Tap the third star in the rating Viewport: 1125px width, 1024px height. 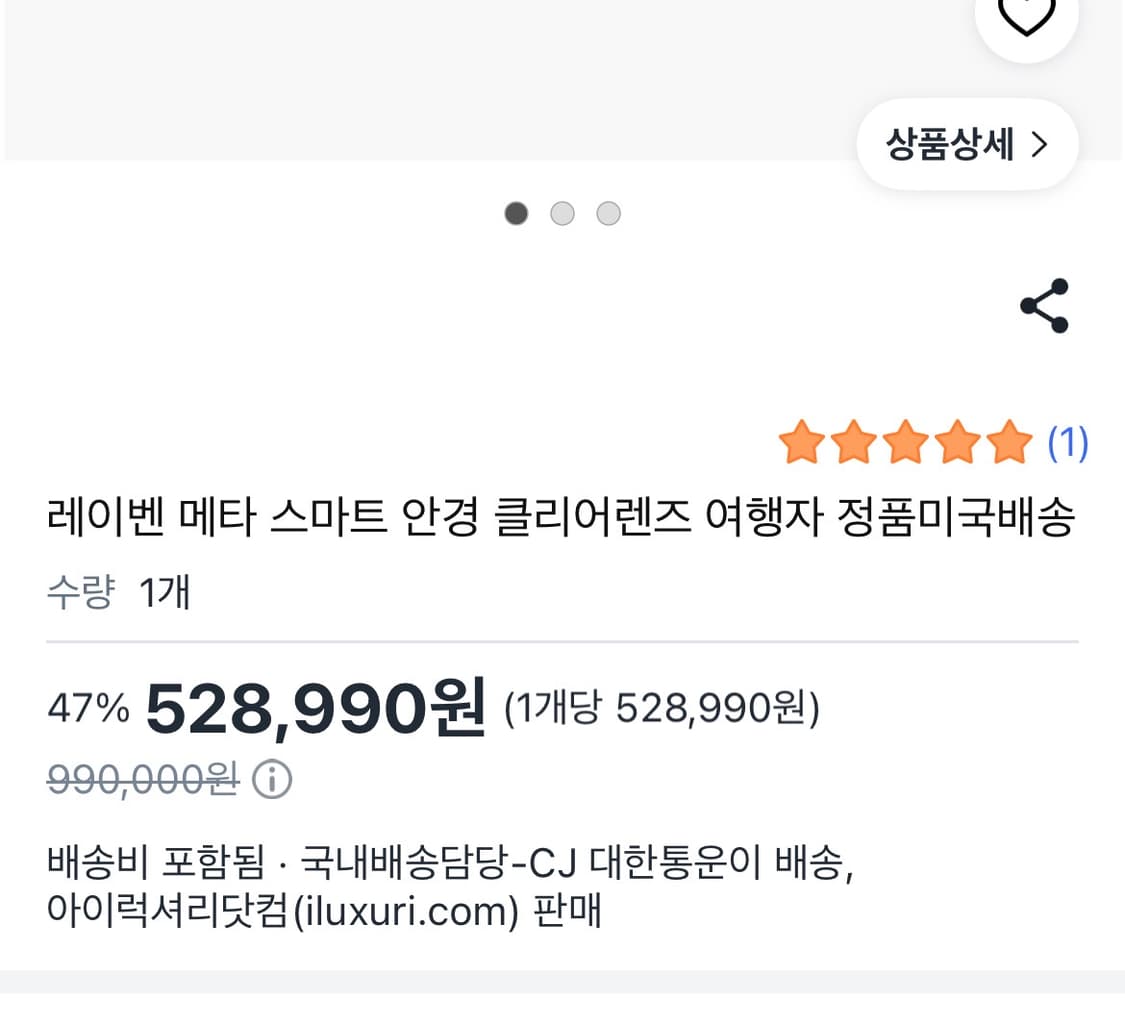coord(905,440)
